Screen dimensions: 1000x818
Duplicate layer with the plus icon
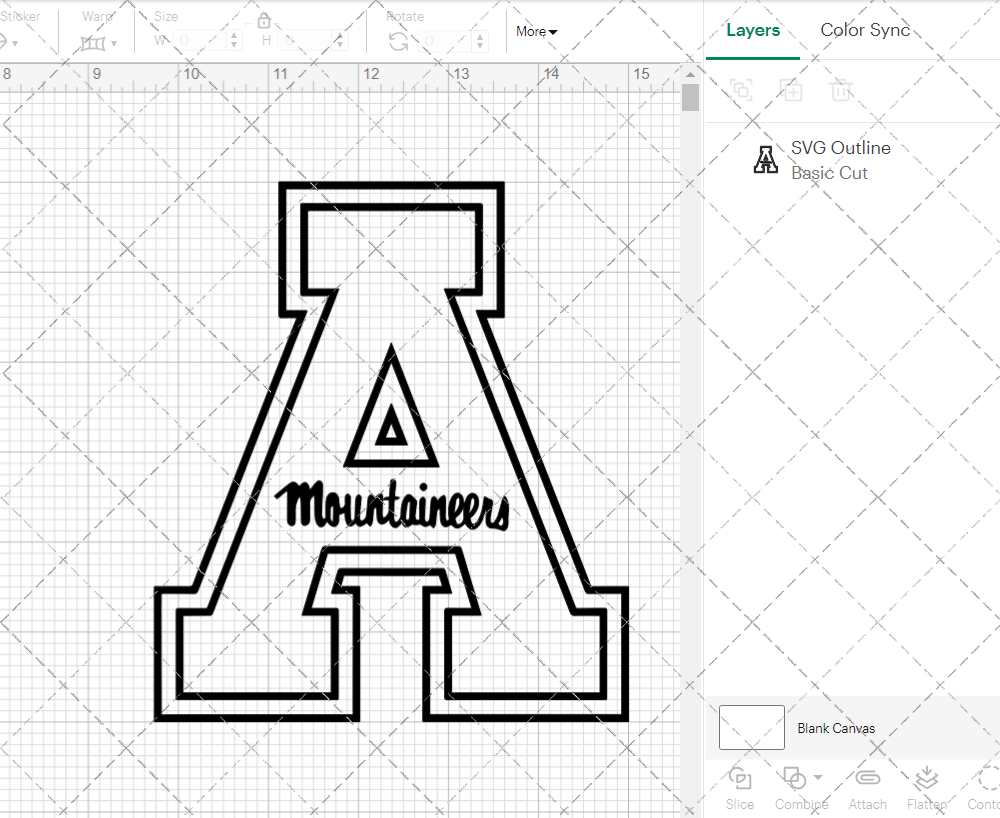792,90
